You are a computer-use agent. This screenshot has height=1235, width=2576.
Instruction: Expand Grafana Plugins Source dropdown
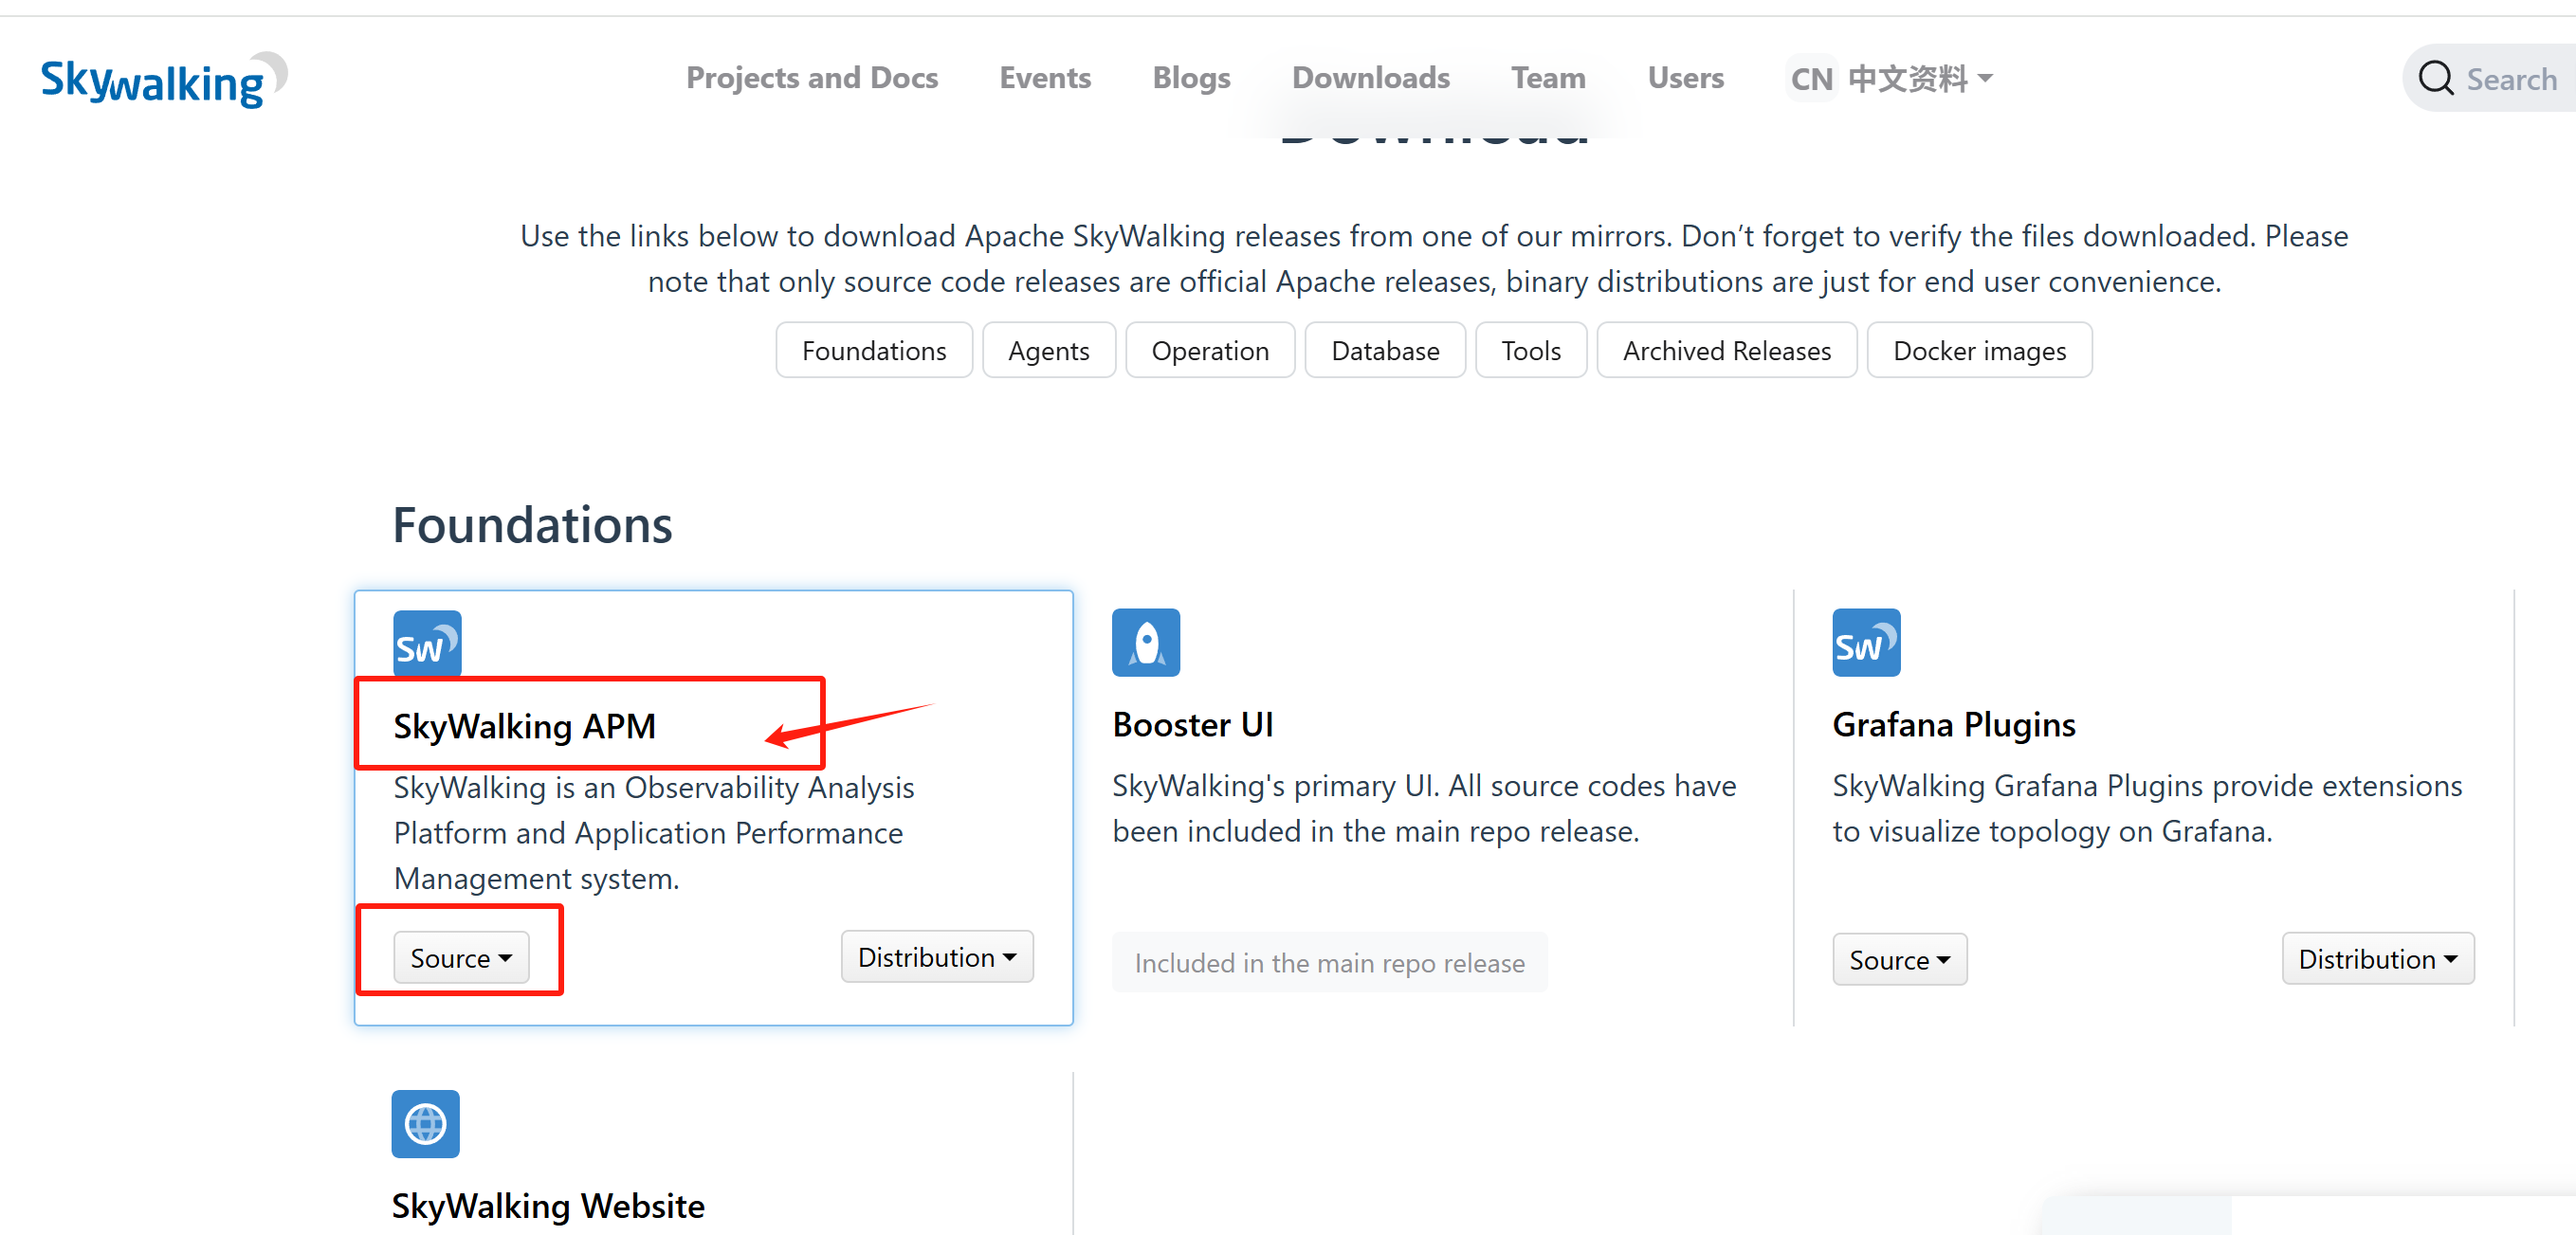(x=1898, y=960)
